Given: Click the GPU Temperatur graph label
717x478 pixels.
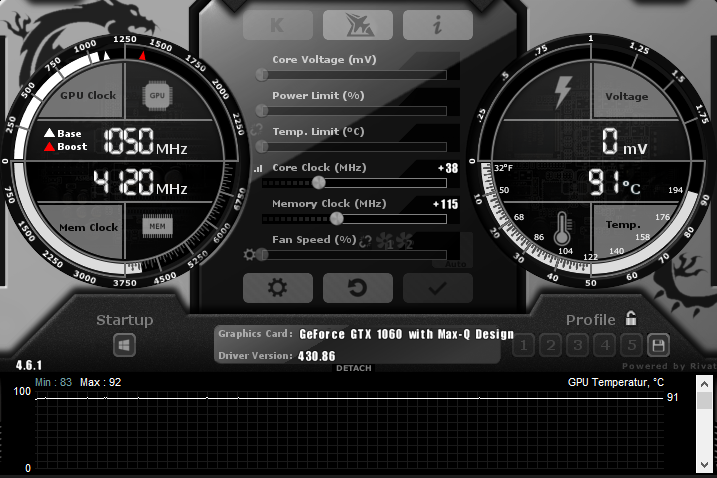Looking at the screenshot, I should pyautogui.click(x=615, y=382).
